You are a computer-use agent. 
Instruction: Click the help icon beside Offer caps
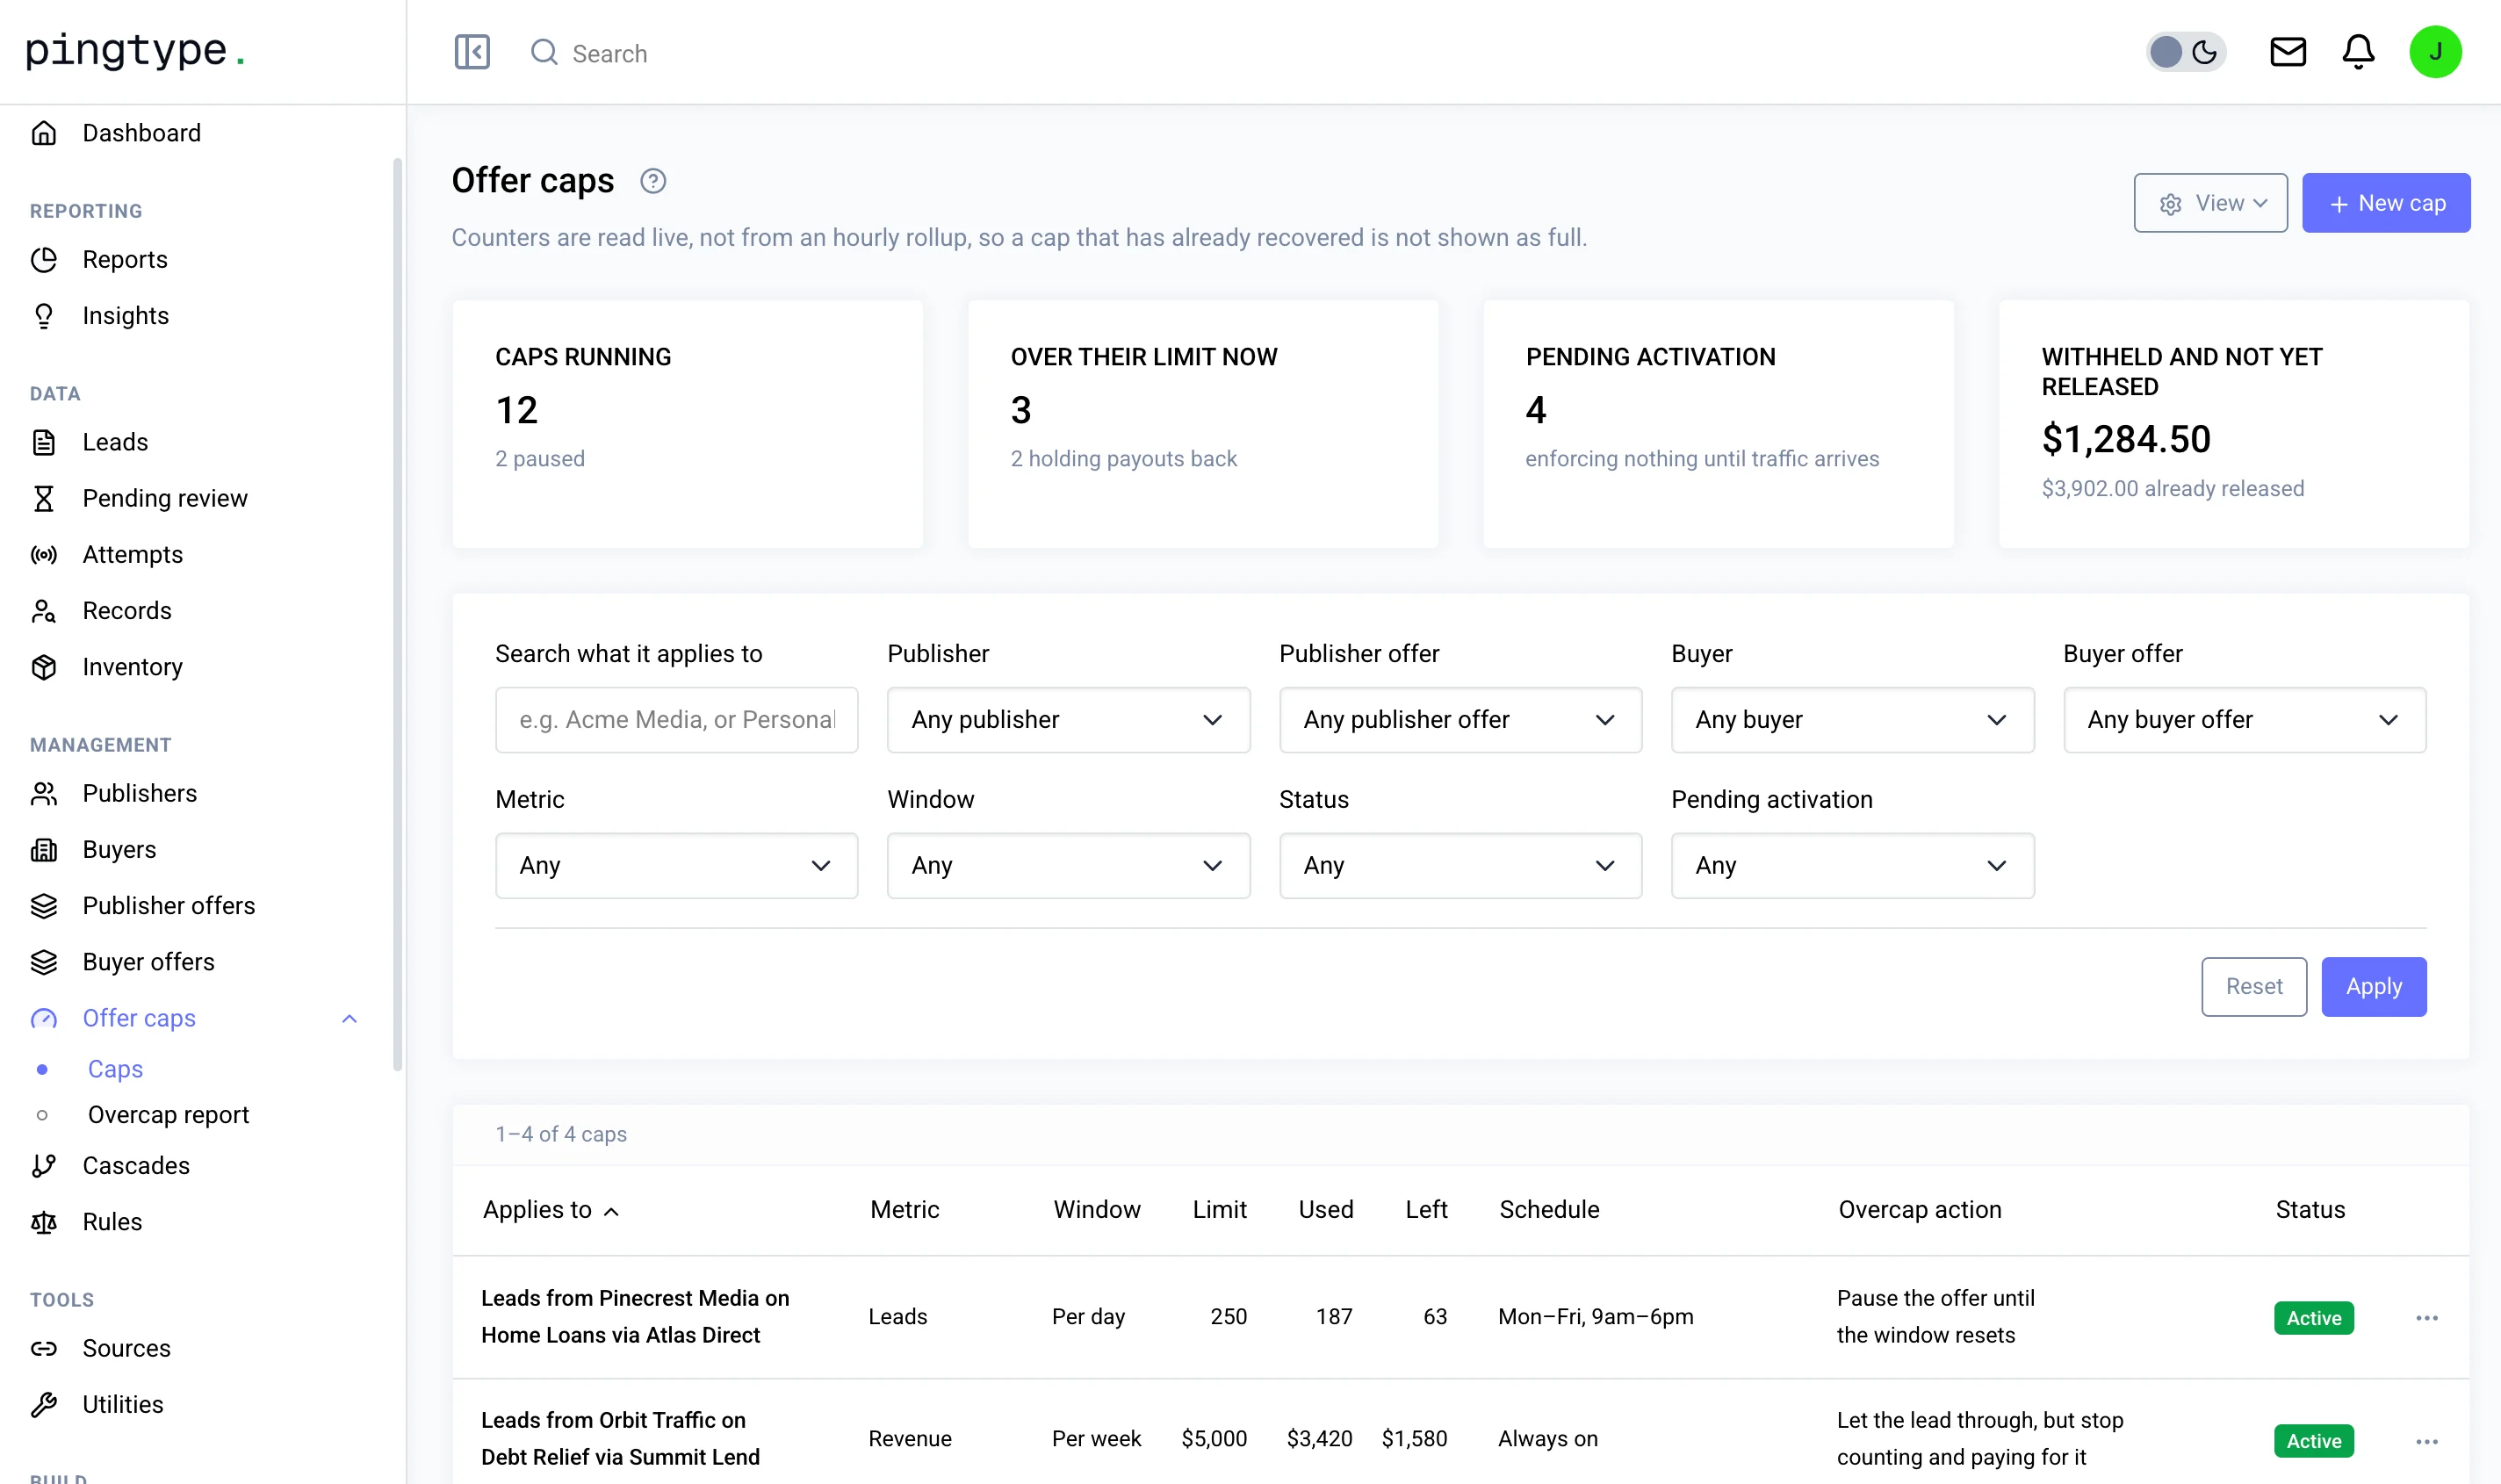pyautogui.click(x=653, y=181)
